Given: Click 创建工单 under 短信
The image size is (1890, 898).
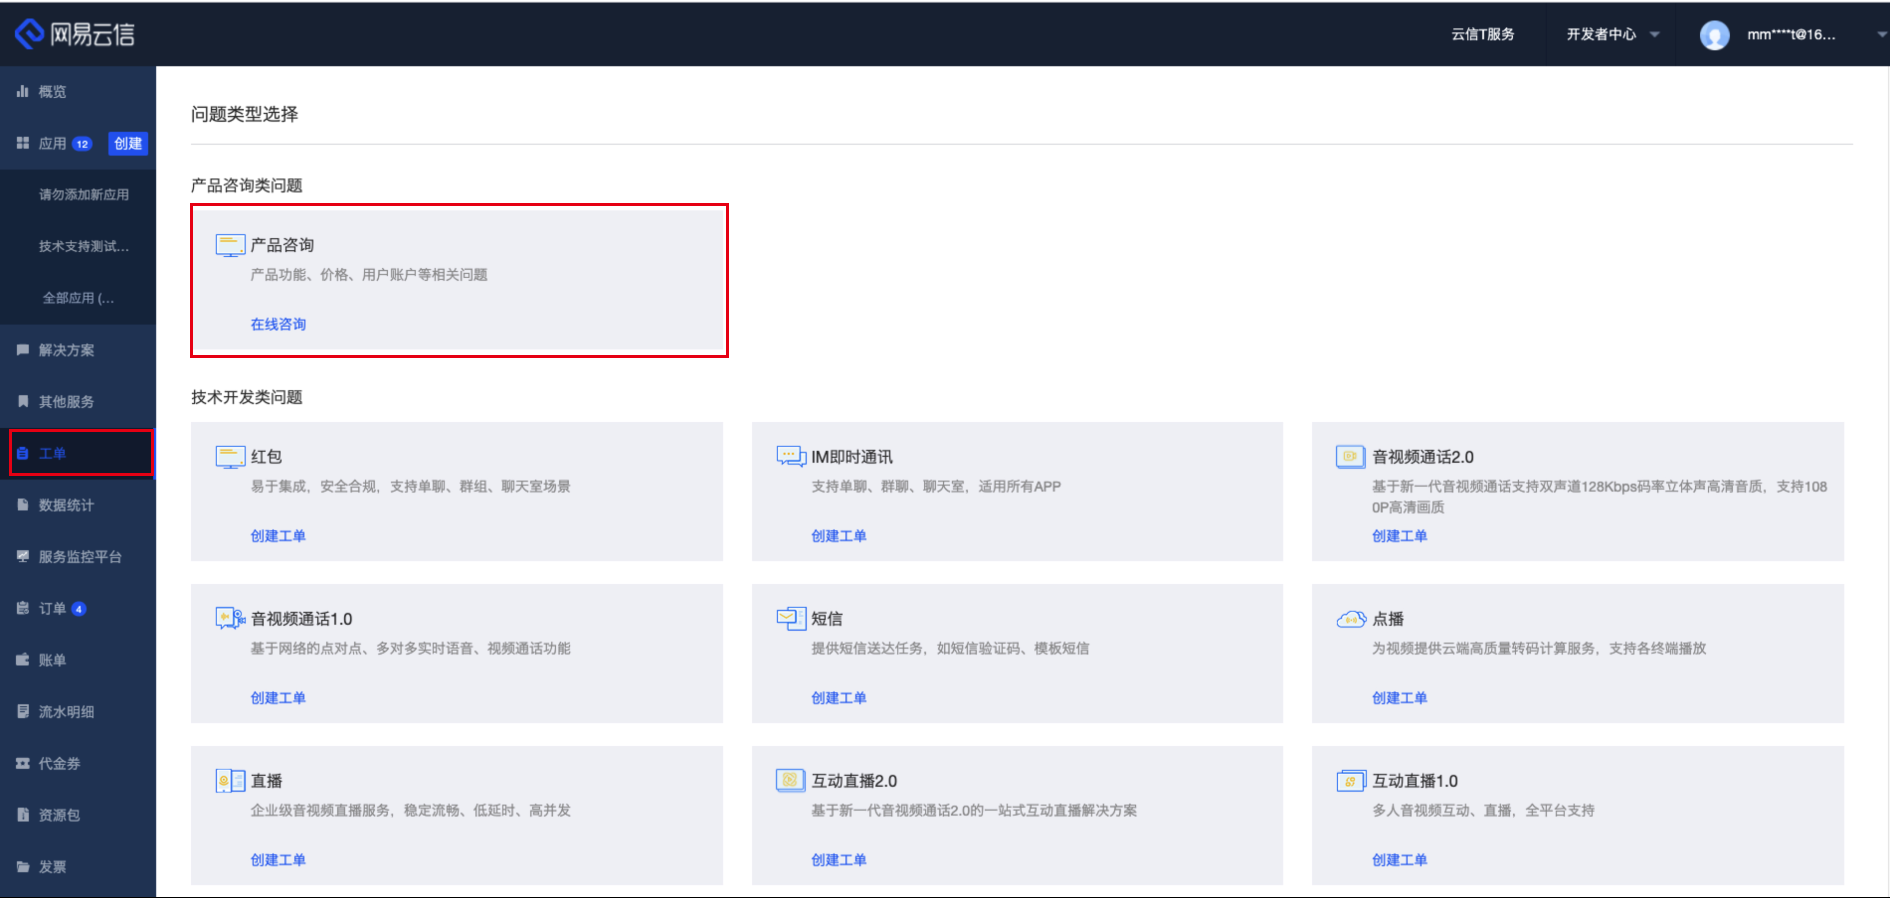Looking at the screenshot, I should pyautogui.click(x=839, y=698).
